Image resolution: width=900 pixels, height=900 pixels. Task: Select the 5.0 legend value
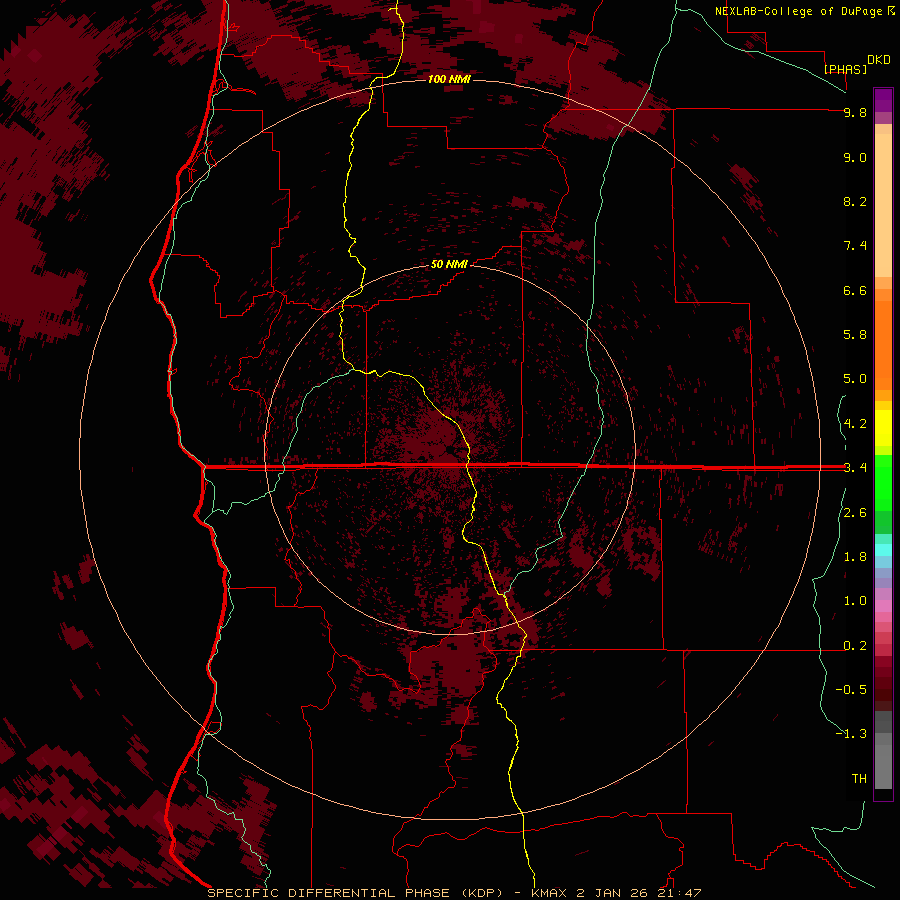(x=855, y=379)
